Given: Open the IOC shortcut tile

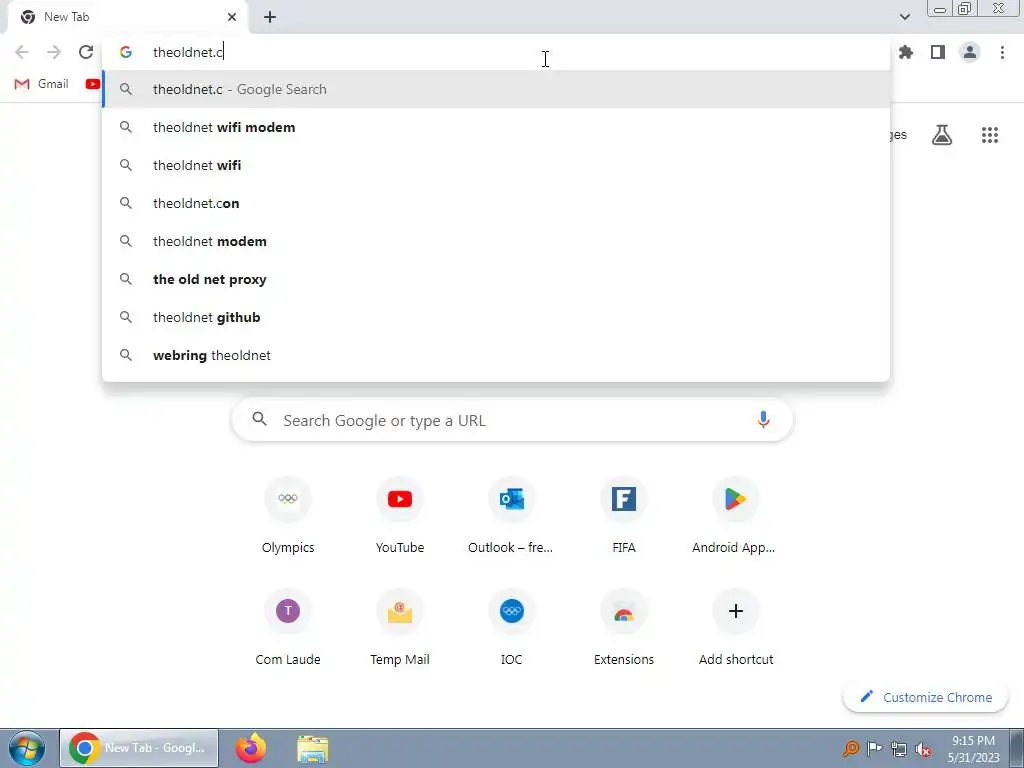Looking at the screenshot, I should tap(511, 628).
